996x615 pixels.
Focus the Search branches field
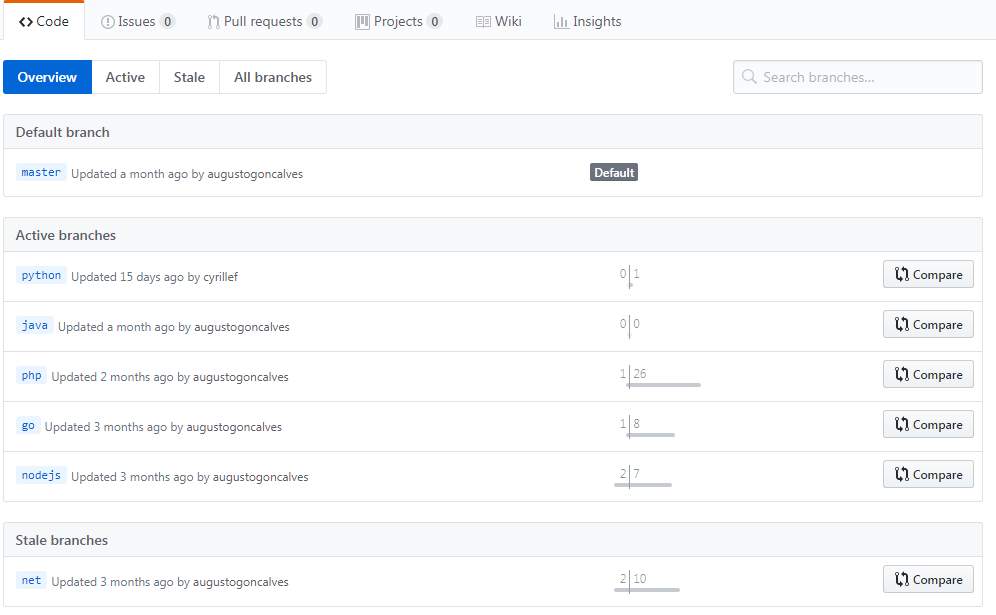point(858,77)
